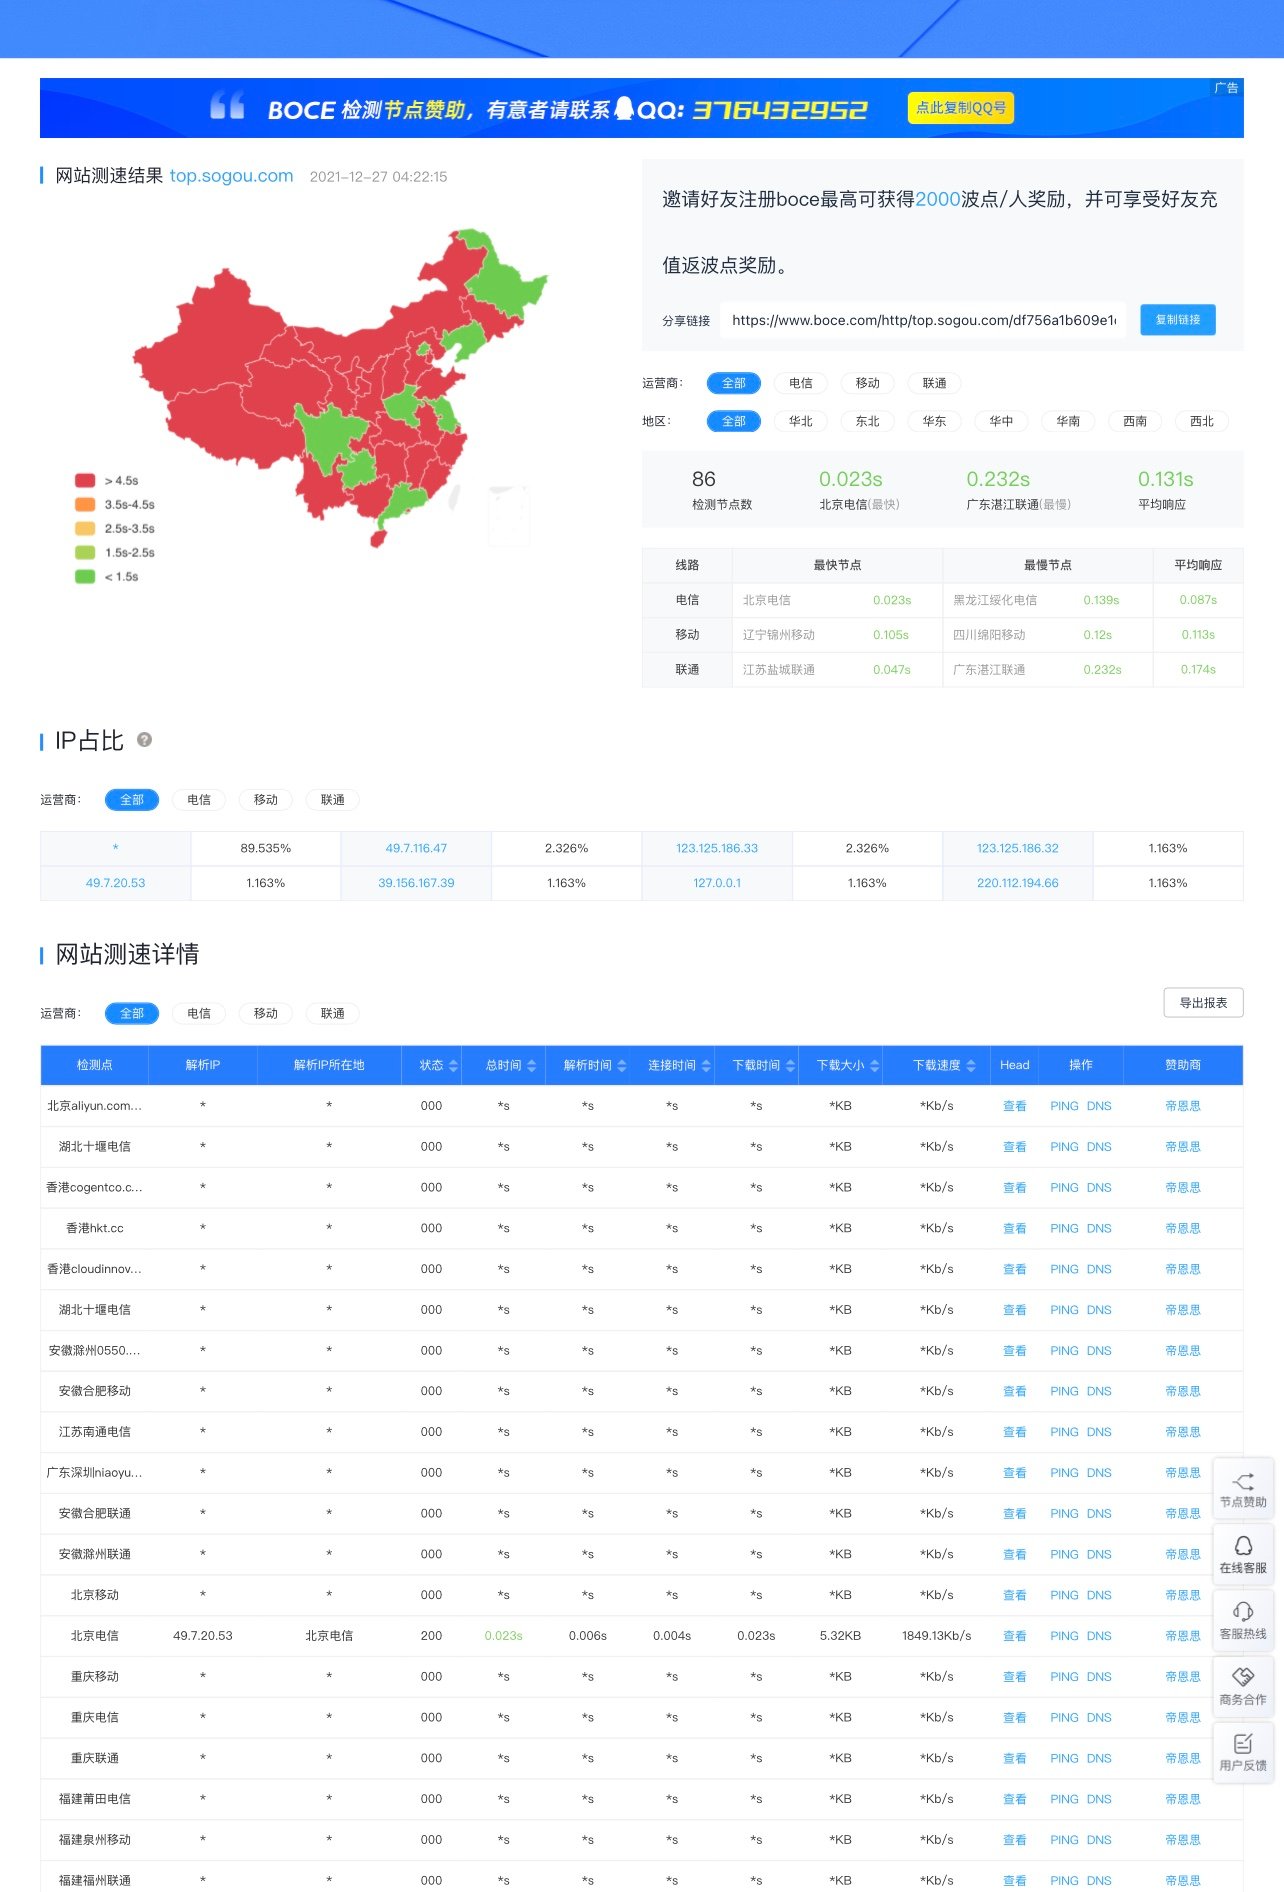Image resolution: width=1284 pixels, height=1892 pixels.
Task: Select 移动 under IP占比 section
Action: (266, 800)
